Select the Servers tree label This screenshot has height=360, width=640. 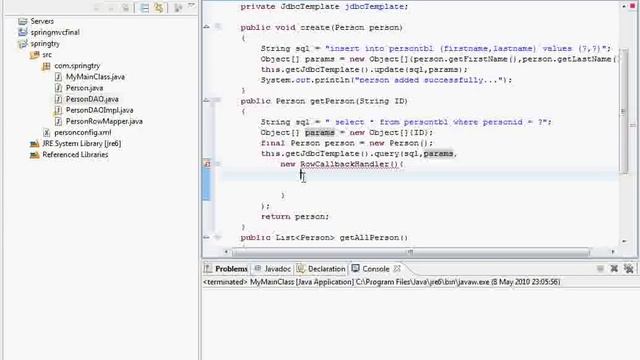[x=42, y=21]
